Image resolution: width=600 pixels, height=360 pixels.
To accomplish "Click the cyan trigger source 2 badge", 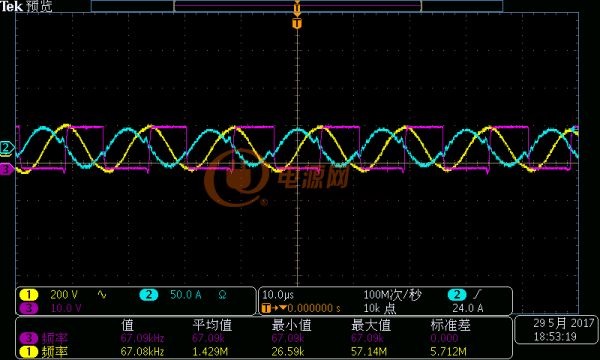I will pos(457,295).
